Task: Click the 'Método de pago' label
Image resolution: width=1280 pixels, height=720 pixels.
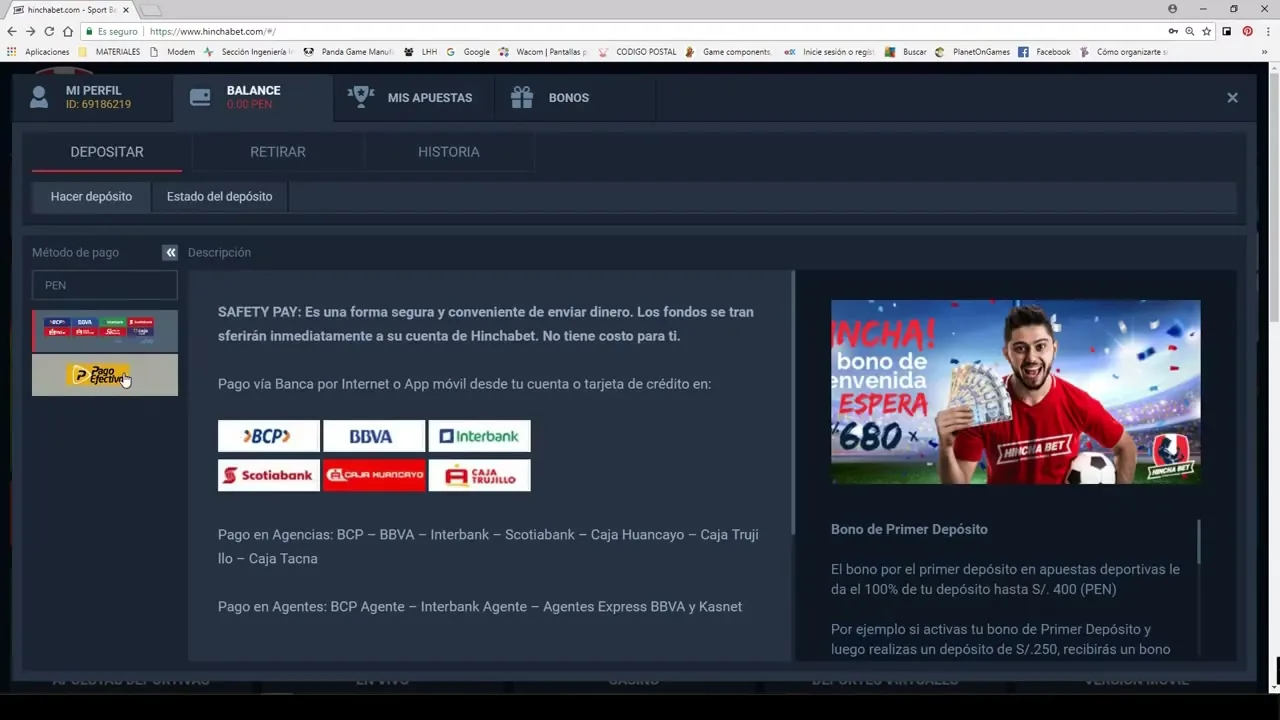Action: [x=75, y=252]
